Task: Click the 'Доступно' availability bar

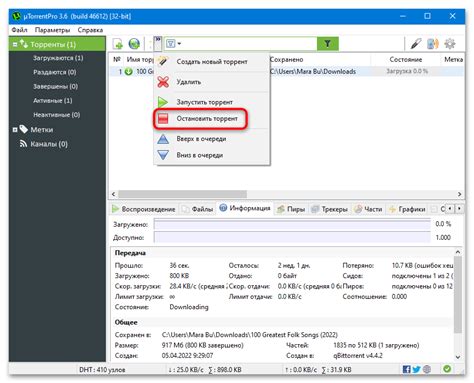Action: [292, 237]
